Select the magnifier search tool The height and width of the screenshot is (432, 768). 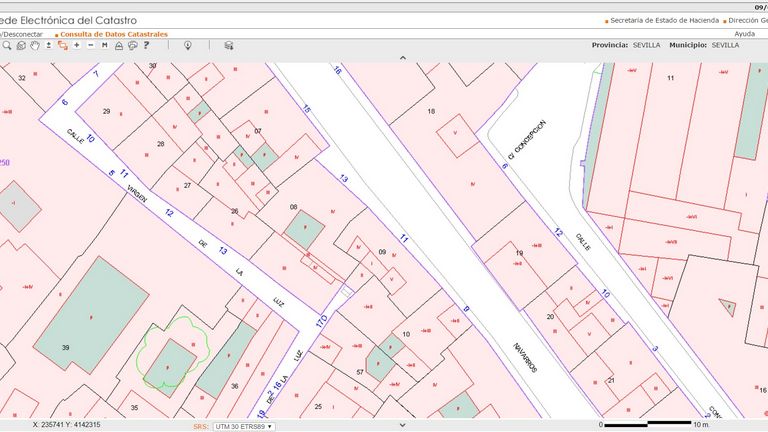click(6, 46)
